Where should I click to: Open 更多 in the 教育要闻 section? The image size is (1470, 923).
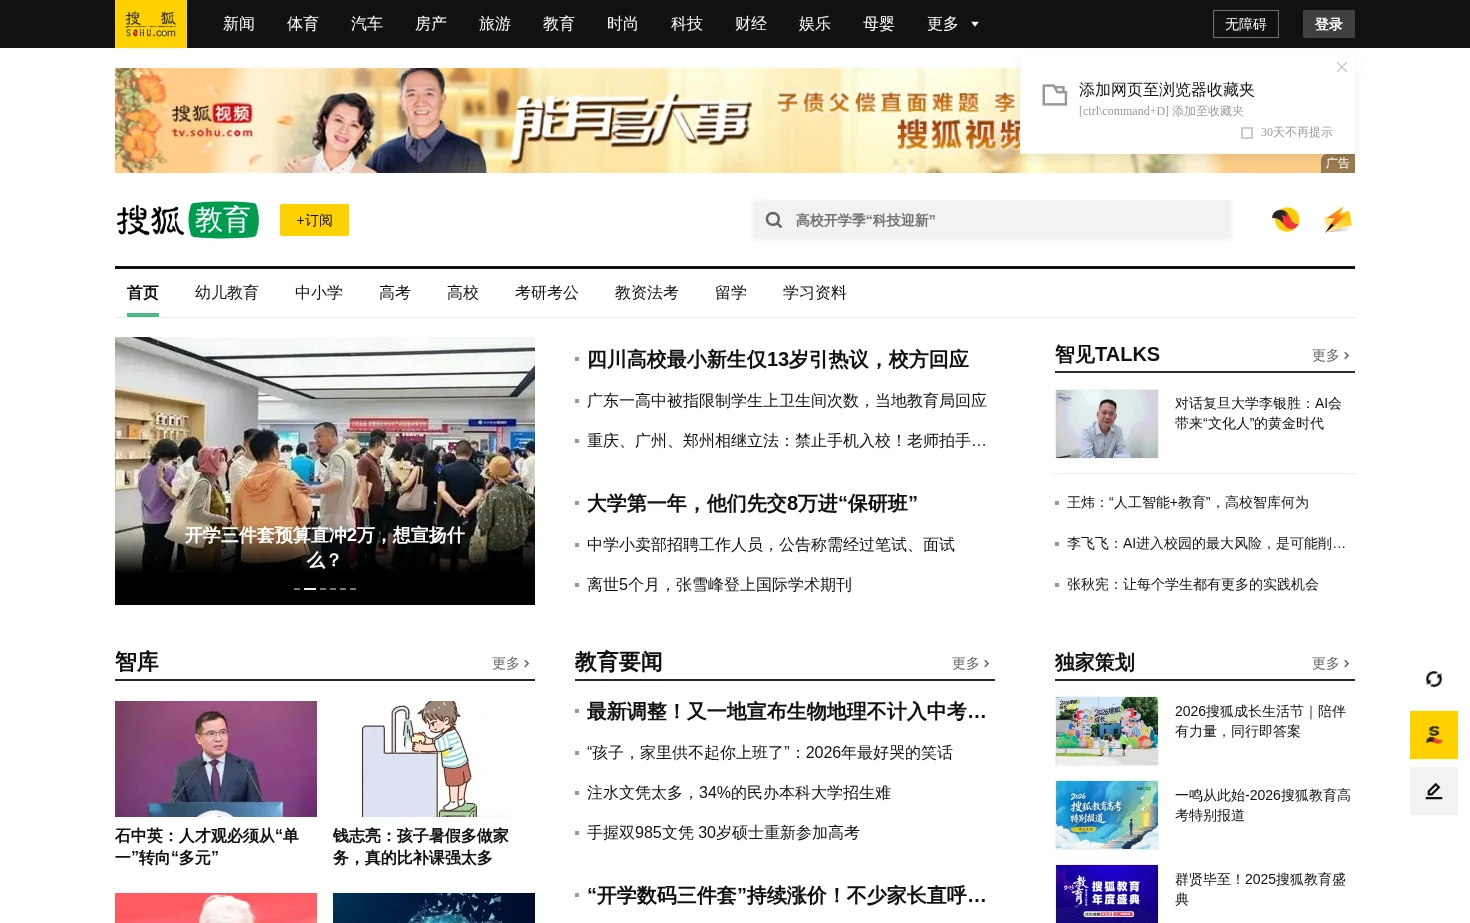pyautogui.click(x=971, y=663)
